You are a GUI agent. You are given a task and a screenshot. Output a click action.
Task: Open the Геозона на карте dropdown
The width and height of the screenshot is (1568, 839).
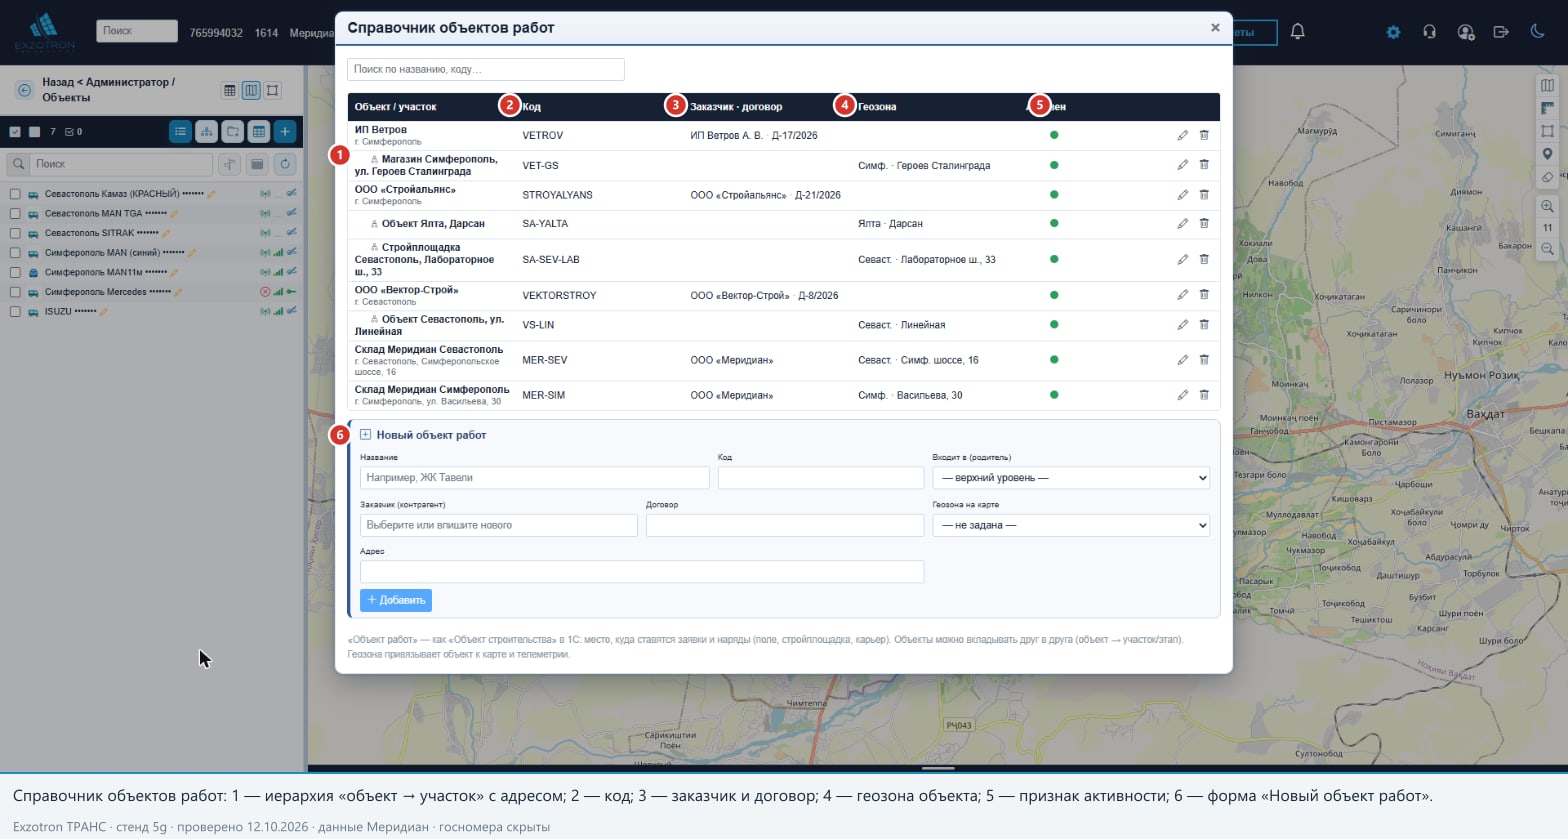pos(1071,525)
